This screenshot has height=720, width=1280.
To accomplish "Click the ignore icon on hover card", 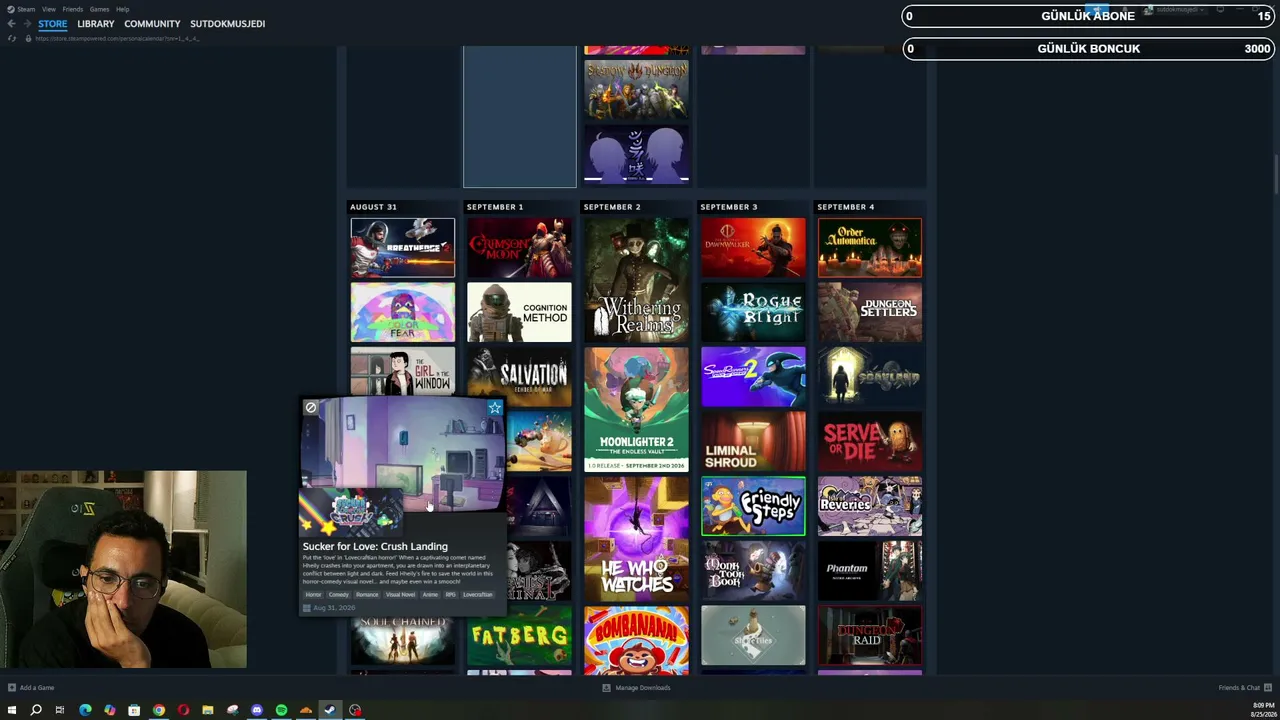I will [x=311, y=408].
